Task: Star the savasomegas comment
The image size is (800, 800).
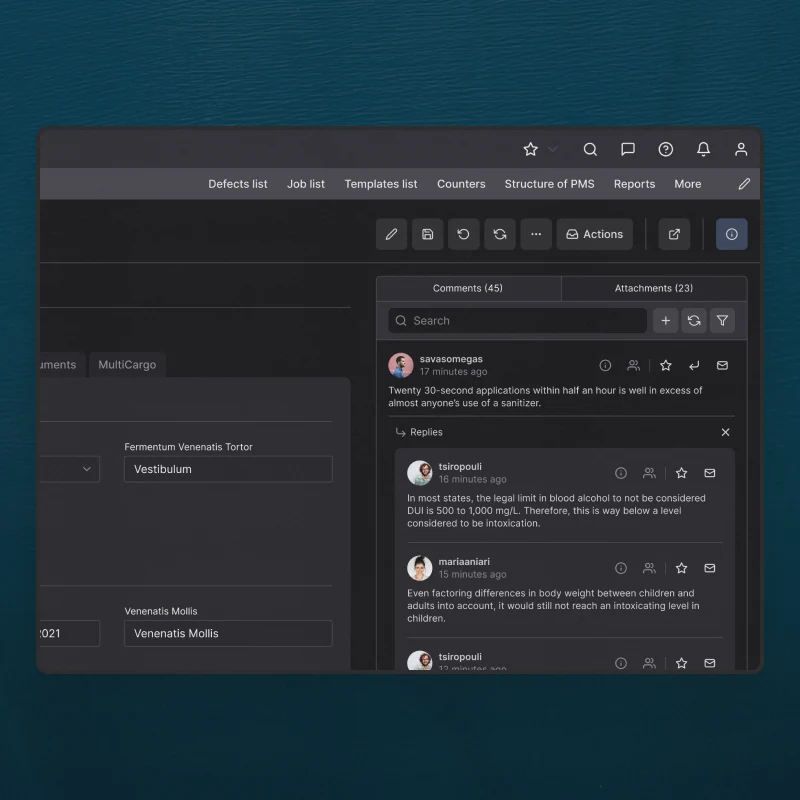Action: (666, 365)
